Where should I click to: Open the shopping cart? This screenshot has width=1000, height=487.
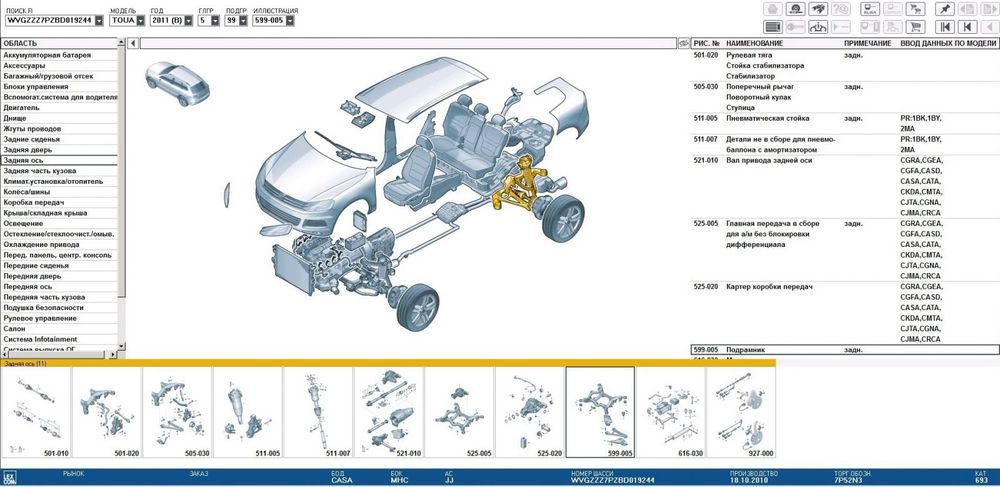point(915,27)
